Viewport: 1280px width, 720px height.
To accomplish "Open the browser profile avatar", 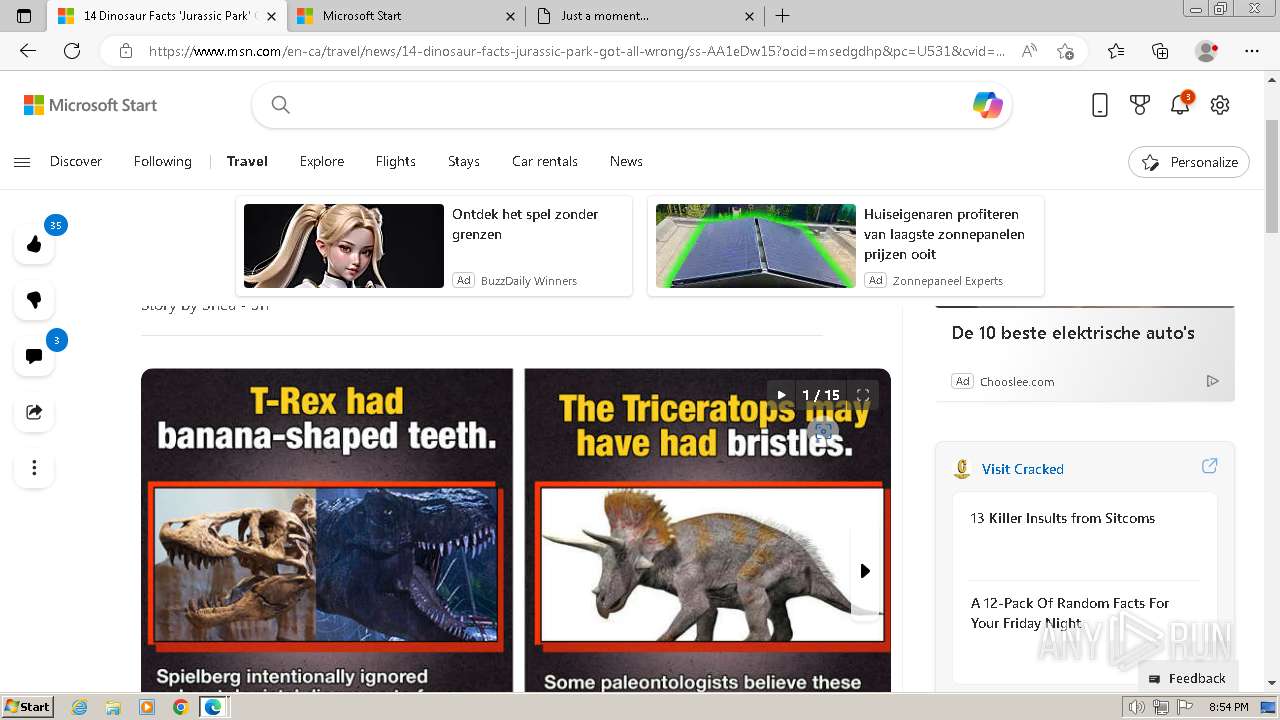I will 1207,51.
